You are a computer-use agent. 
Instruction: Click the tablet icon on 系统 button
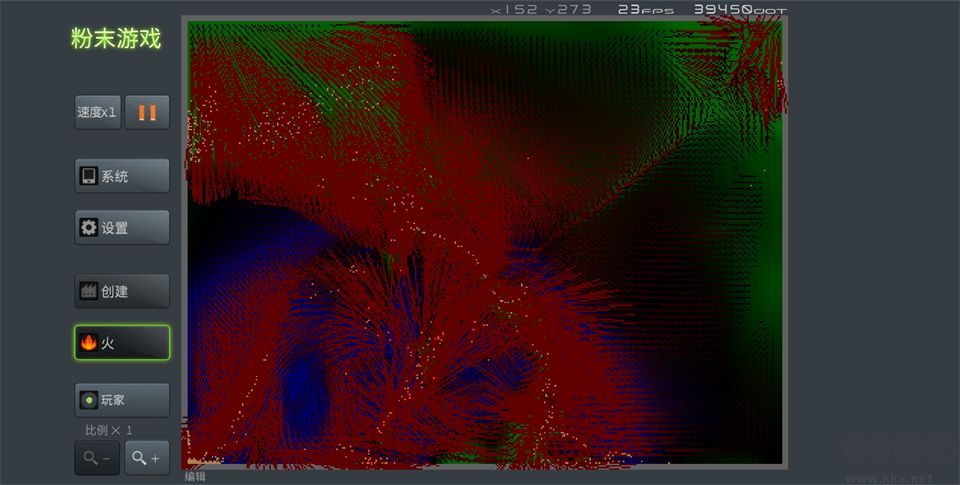coord(89,176)
